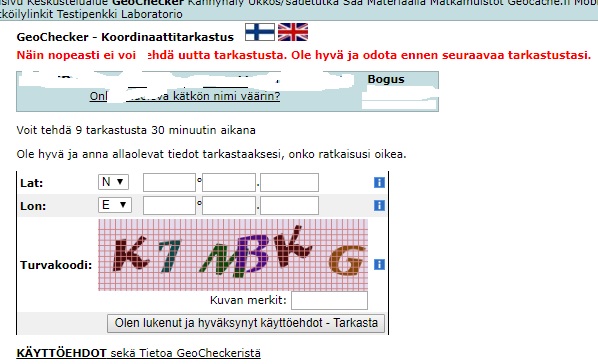Open the info icon beside Lon row

[x=379, y=205]
